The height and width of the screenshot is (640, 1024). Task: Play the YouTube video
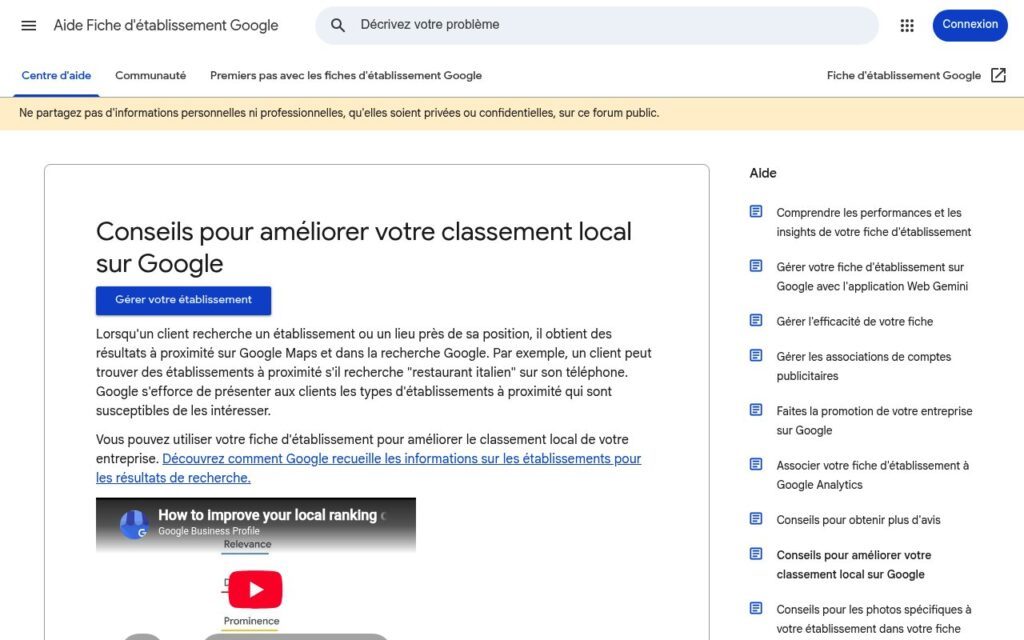pos(255,589)
